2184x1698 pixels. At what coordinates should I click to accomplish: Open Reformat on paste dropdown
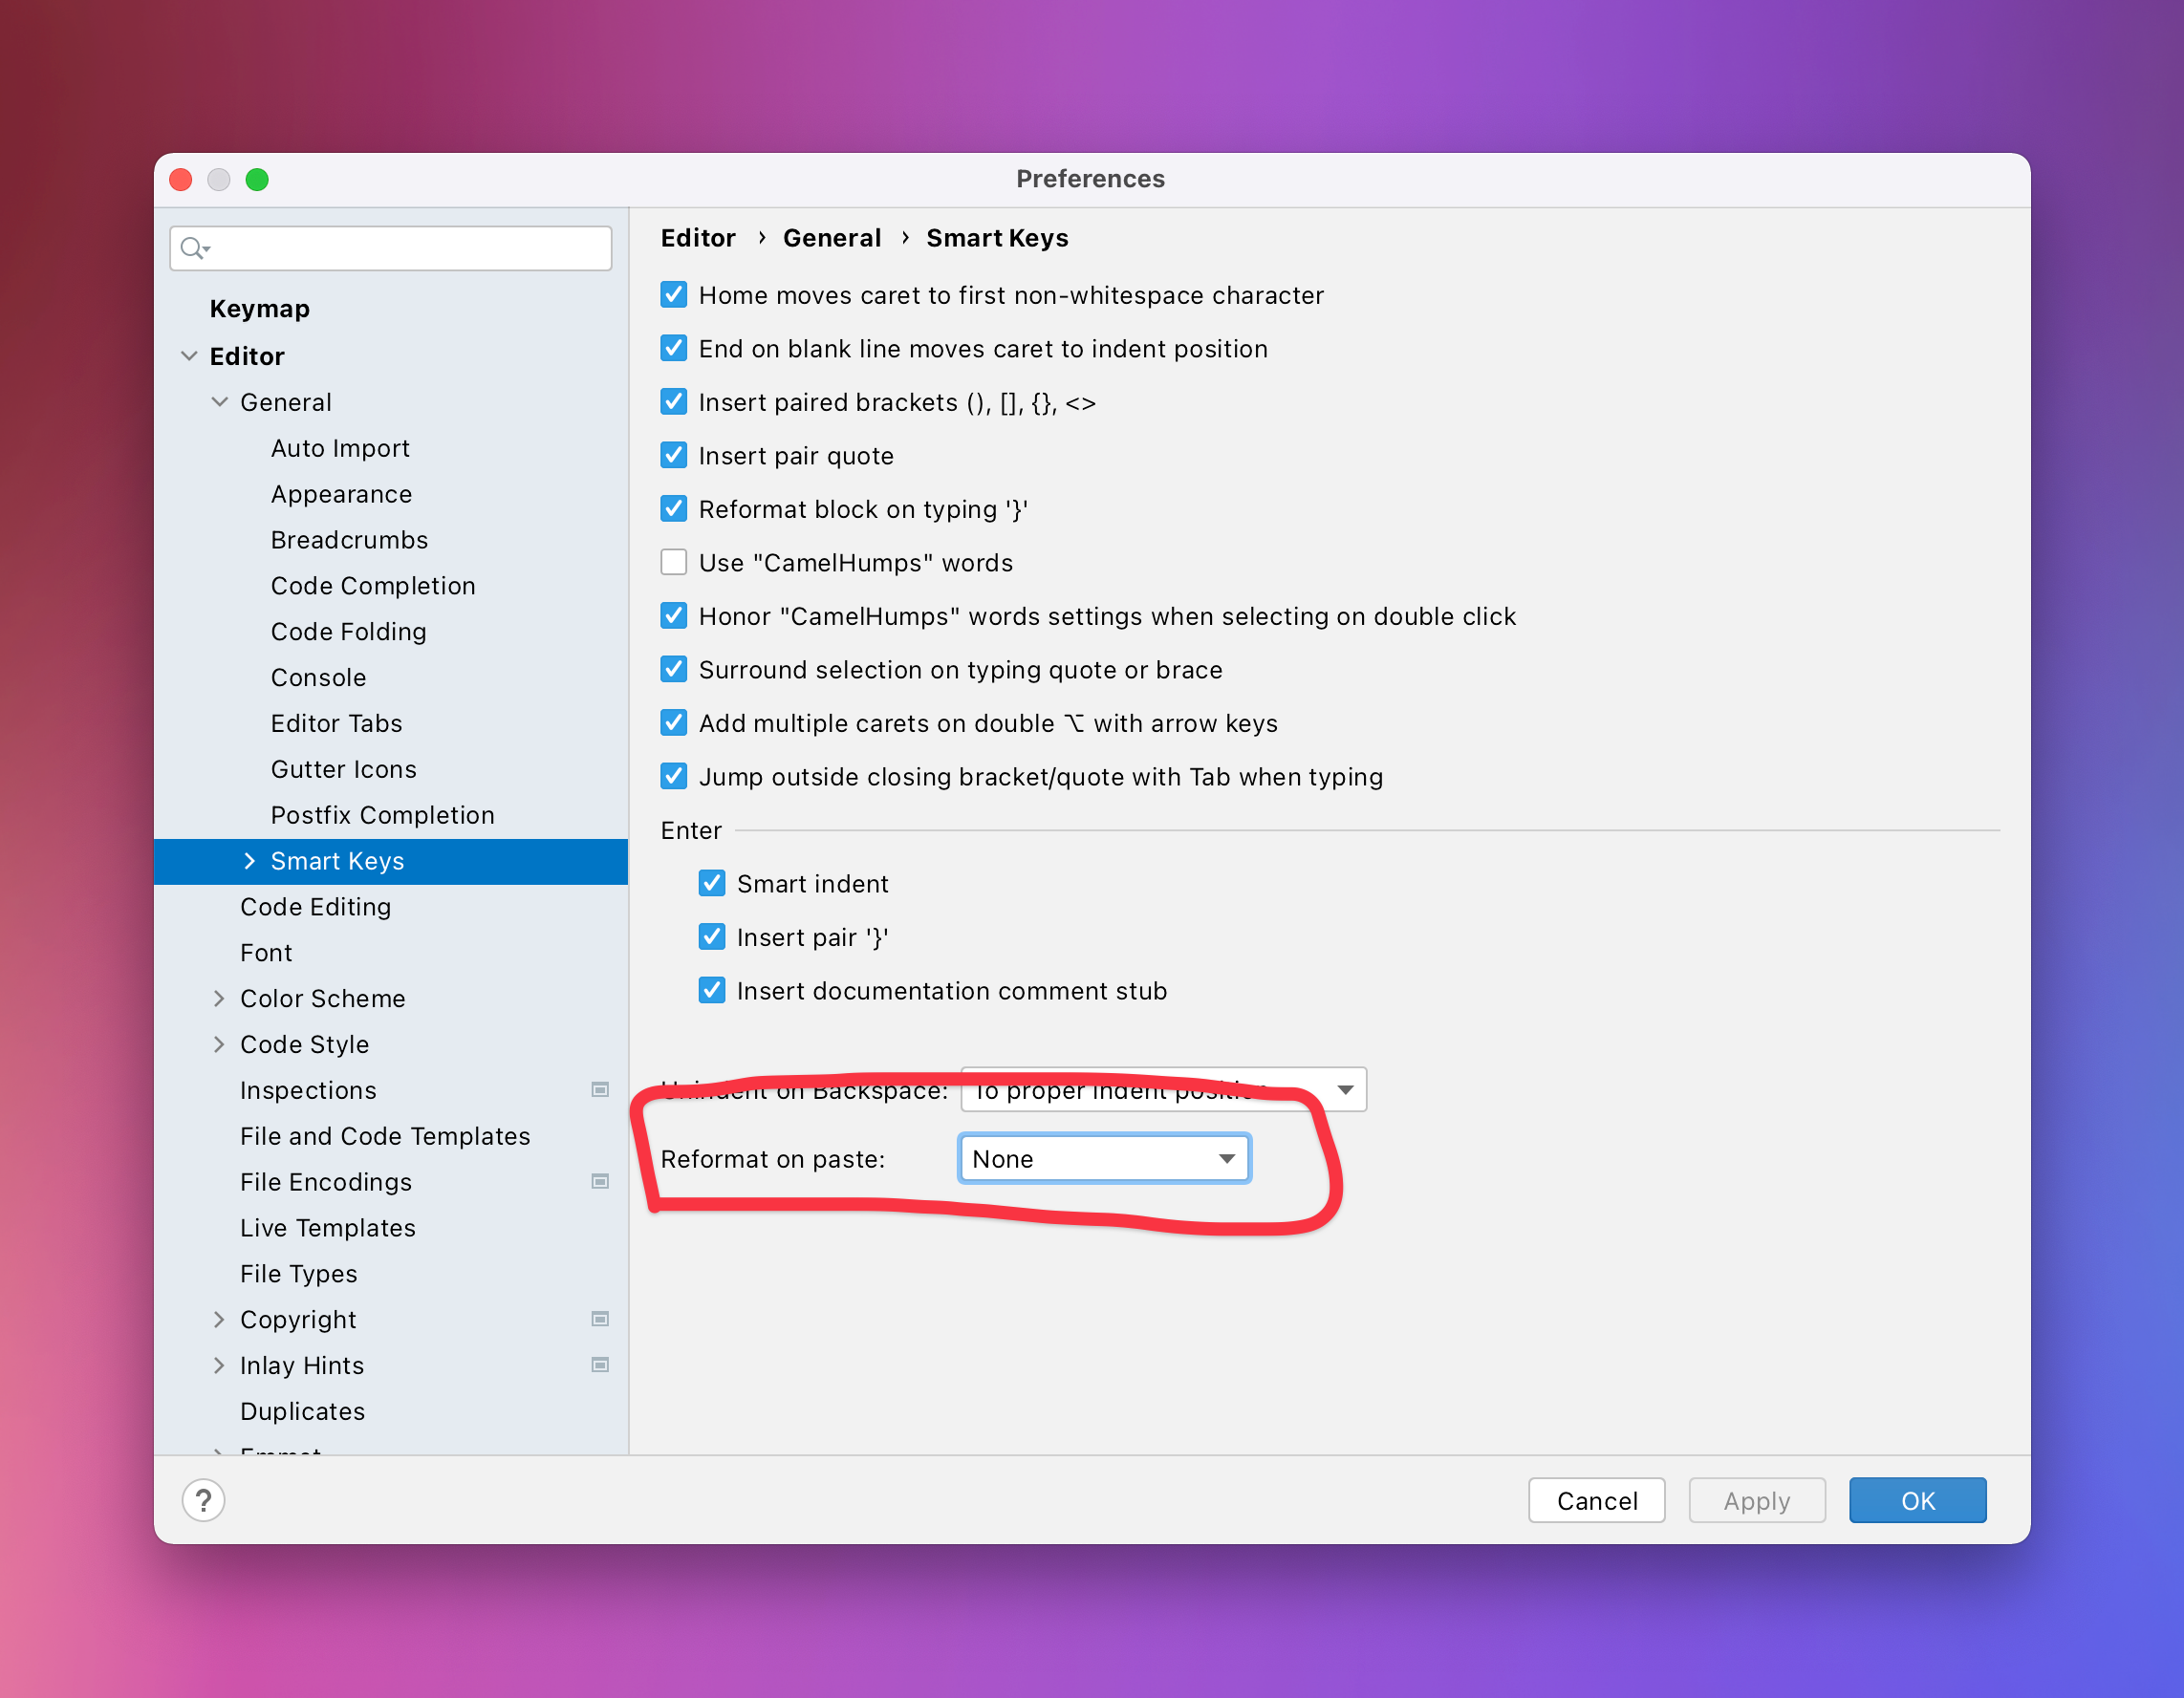(x=1104, y=1159)
